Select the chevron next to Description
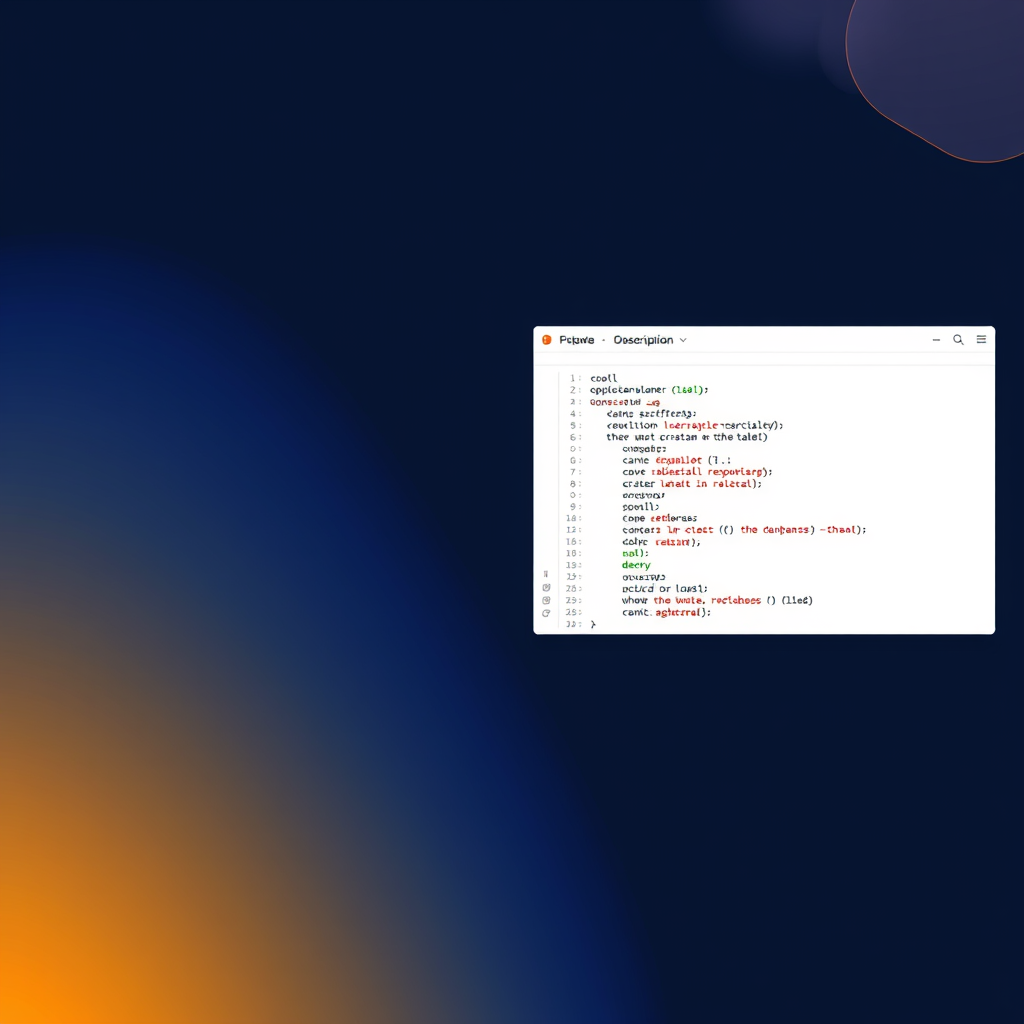The height and width of the screenshot is (1024, 1024). [683, 340]
